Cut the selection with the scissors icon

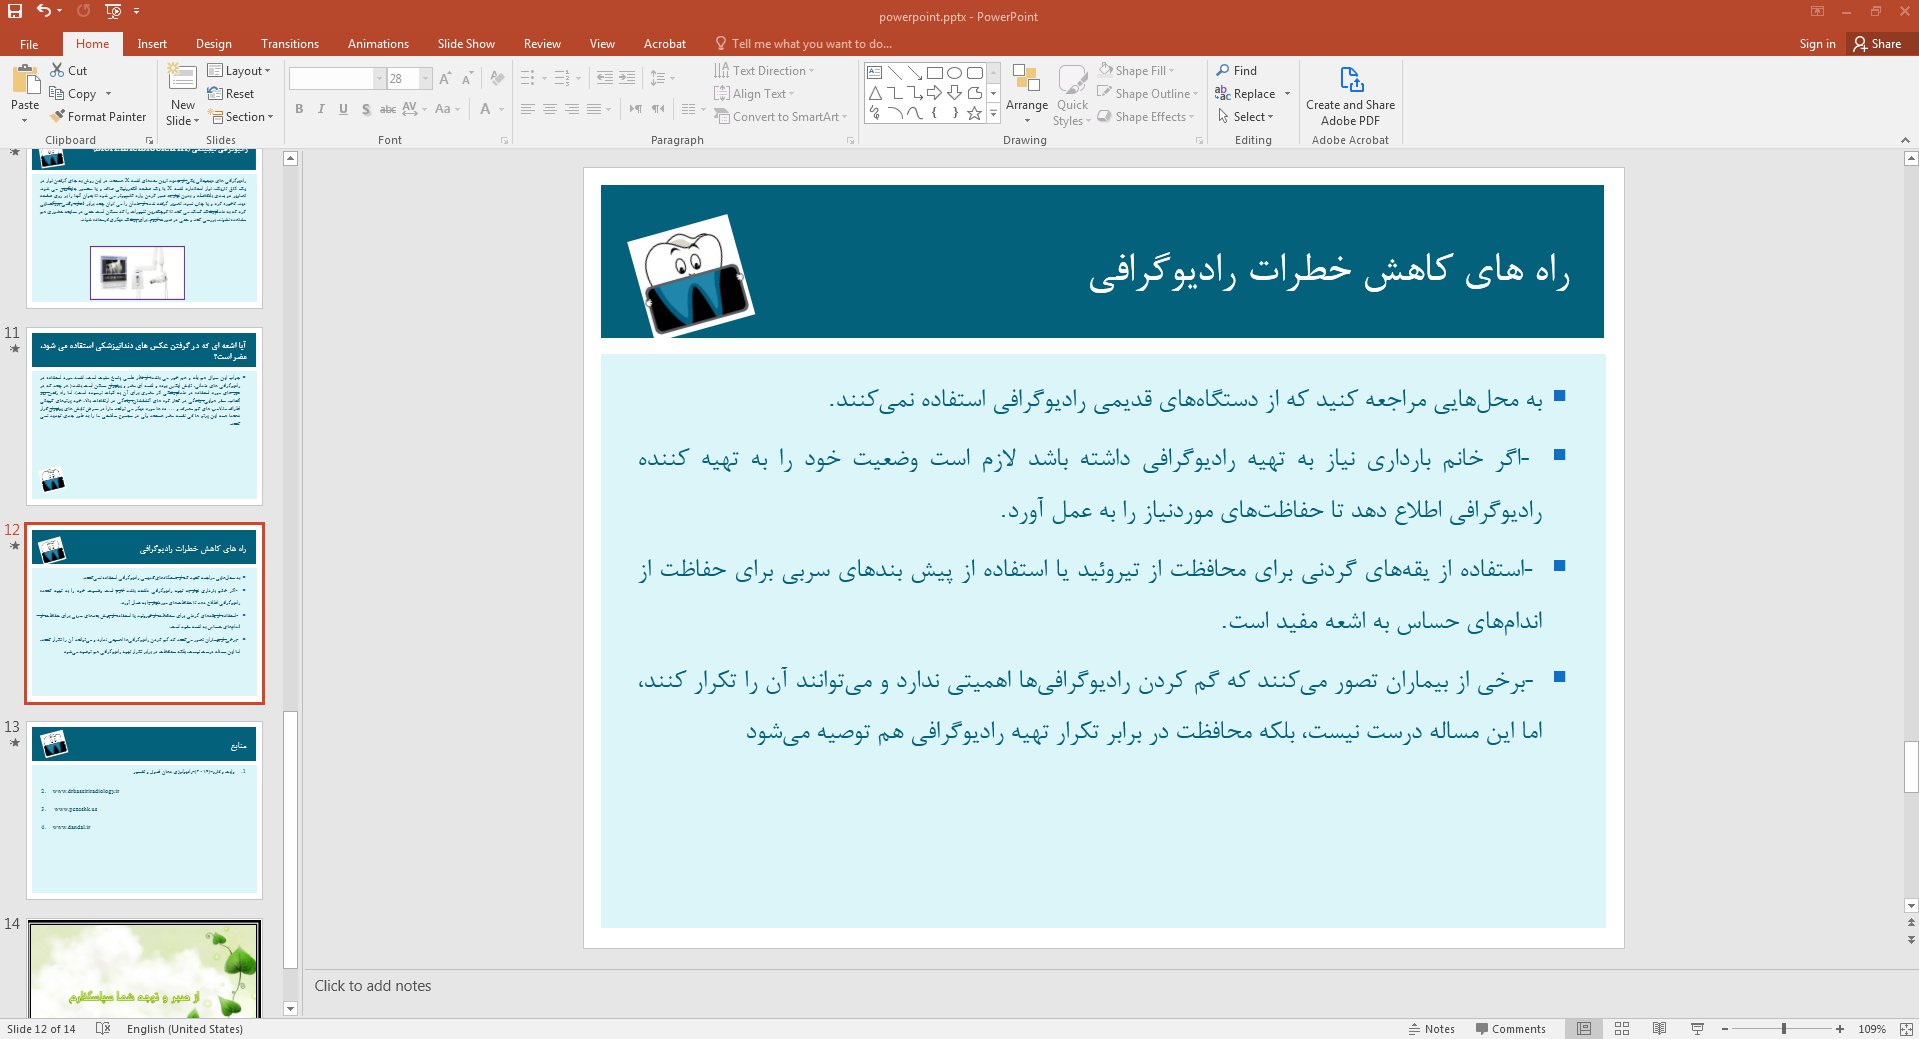pos(58,70)
